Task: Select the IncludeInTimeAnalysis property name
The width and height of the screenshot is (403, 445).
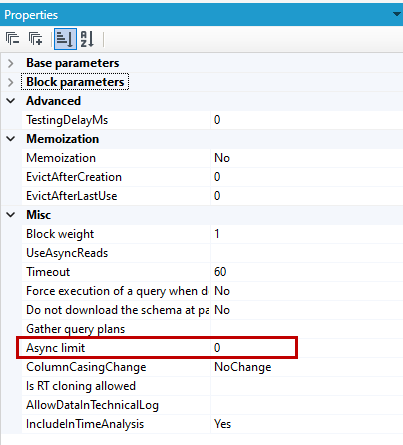Action: [85, 424]
